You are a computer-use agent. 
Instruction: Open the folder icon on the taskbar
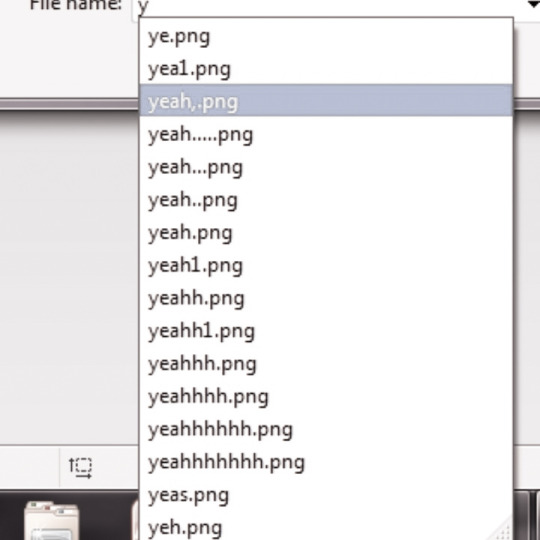(x=52, y=521)
